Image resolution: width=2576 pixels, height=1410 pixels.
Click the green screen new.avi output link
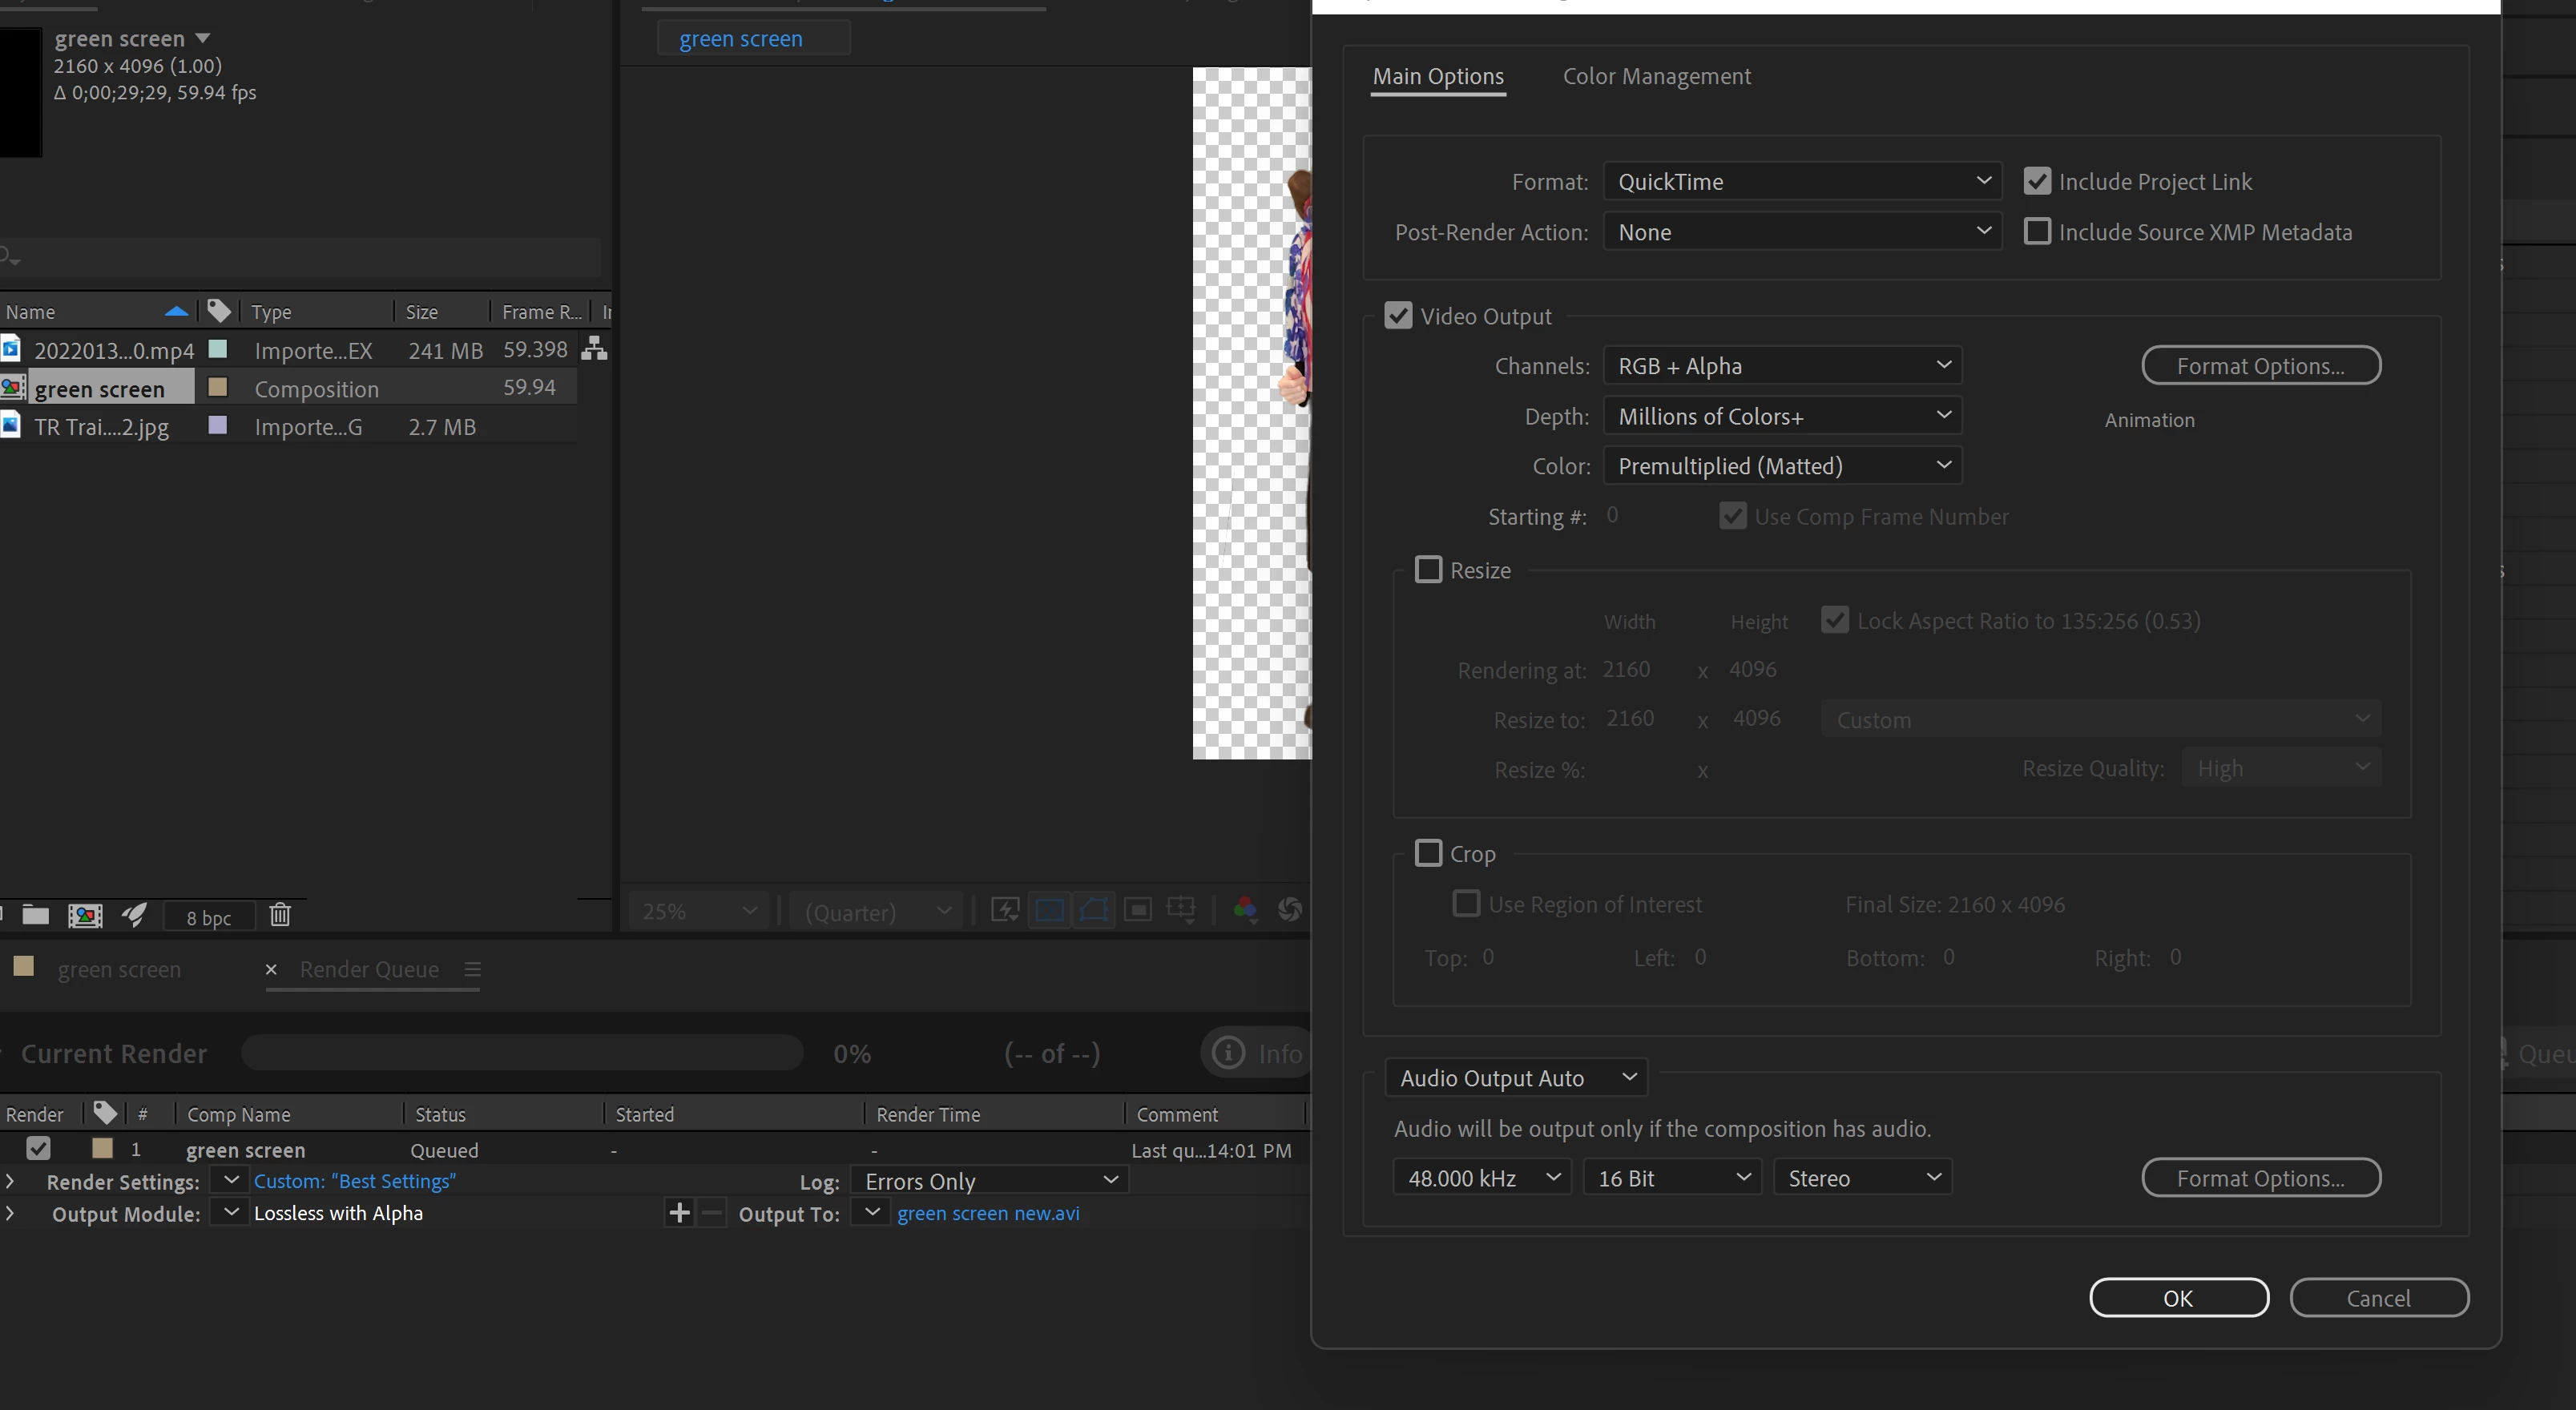(988, 1213)
